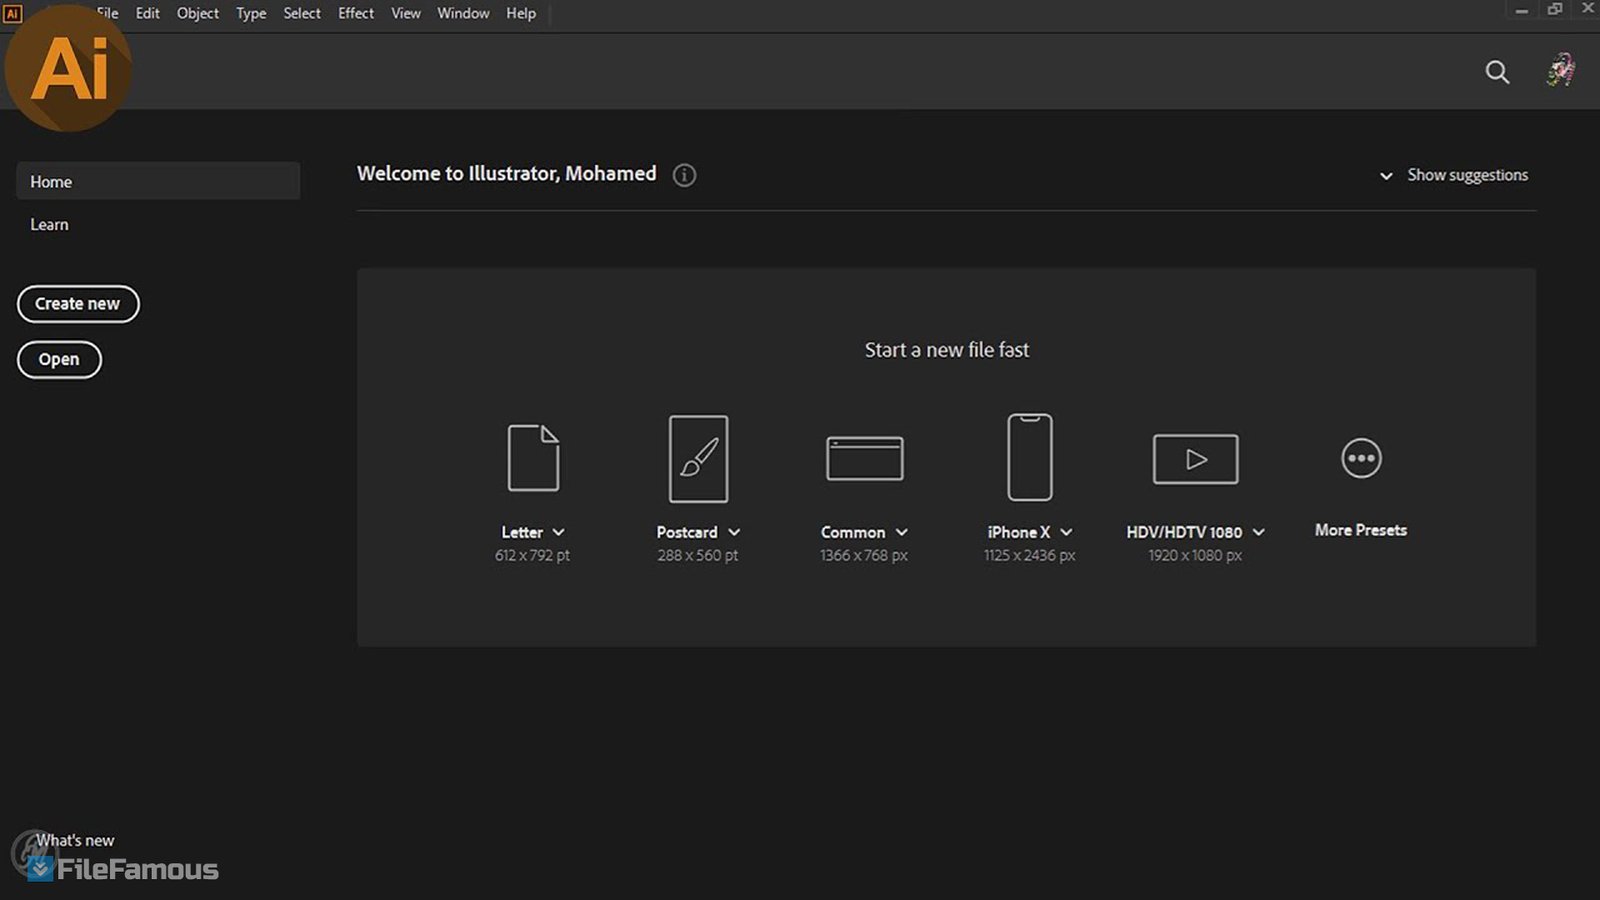This screenshot has height=900, width=1600.
Task: Expand the Postcard preset dropdown arrow
Action: point(734,533)
